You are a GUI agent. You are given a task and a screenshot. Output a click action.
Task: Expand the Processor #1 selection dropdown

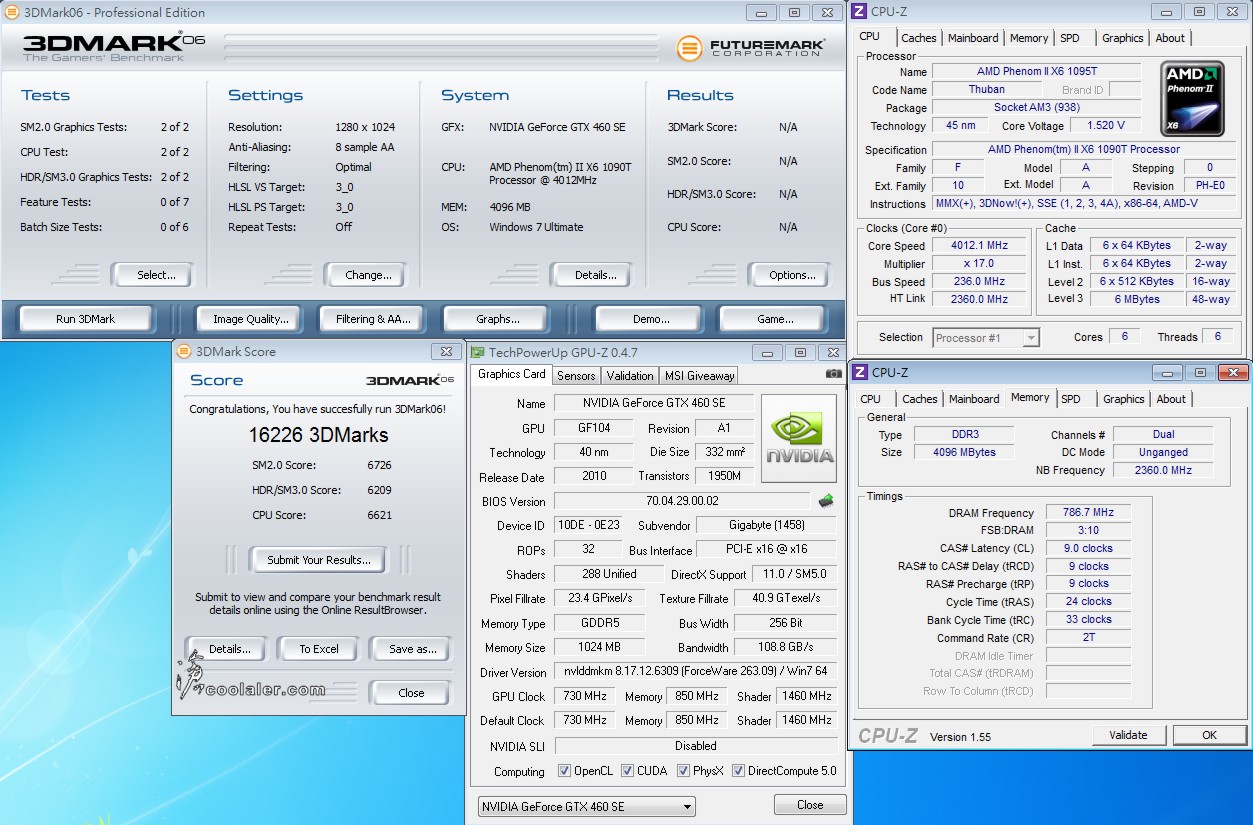tap(1031, 338)
